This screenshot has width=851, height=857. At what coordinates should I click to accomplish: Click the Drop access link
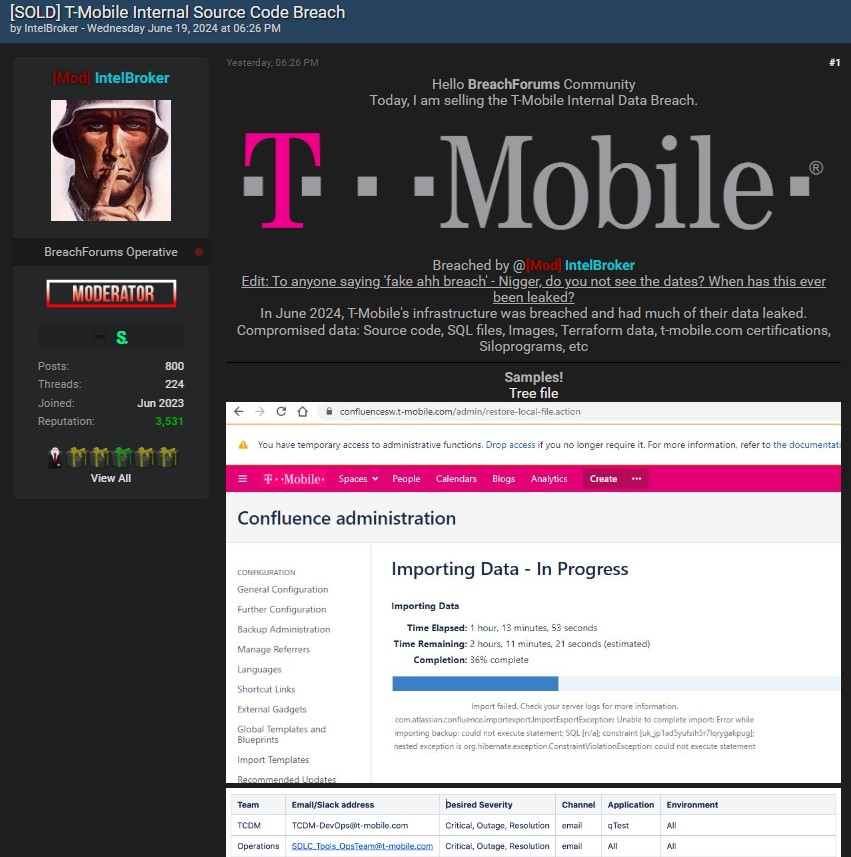point(510,444)
